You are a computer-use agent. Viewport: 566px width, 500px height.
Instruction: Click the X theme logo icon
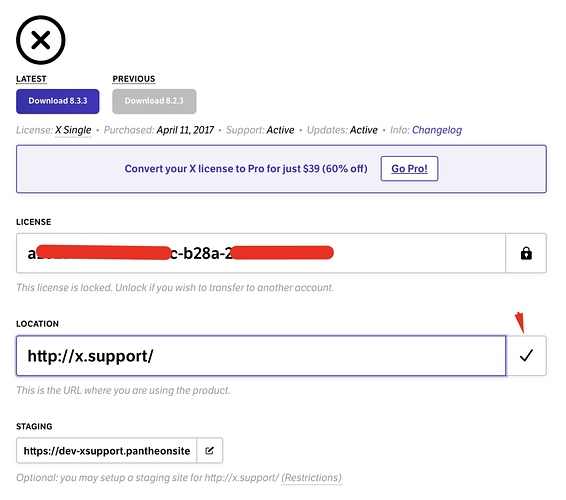41,40
